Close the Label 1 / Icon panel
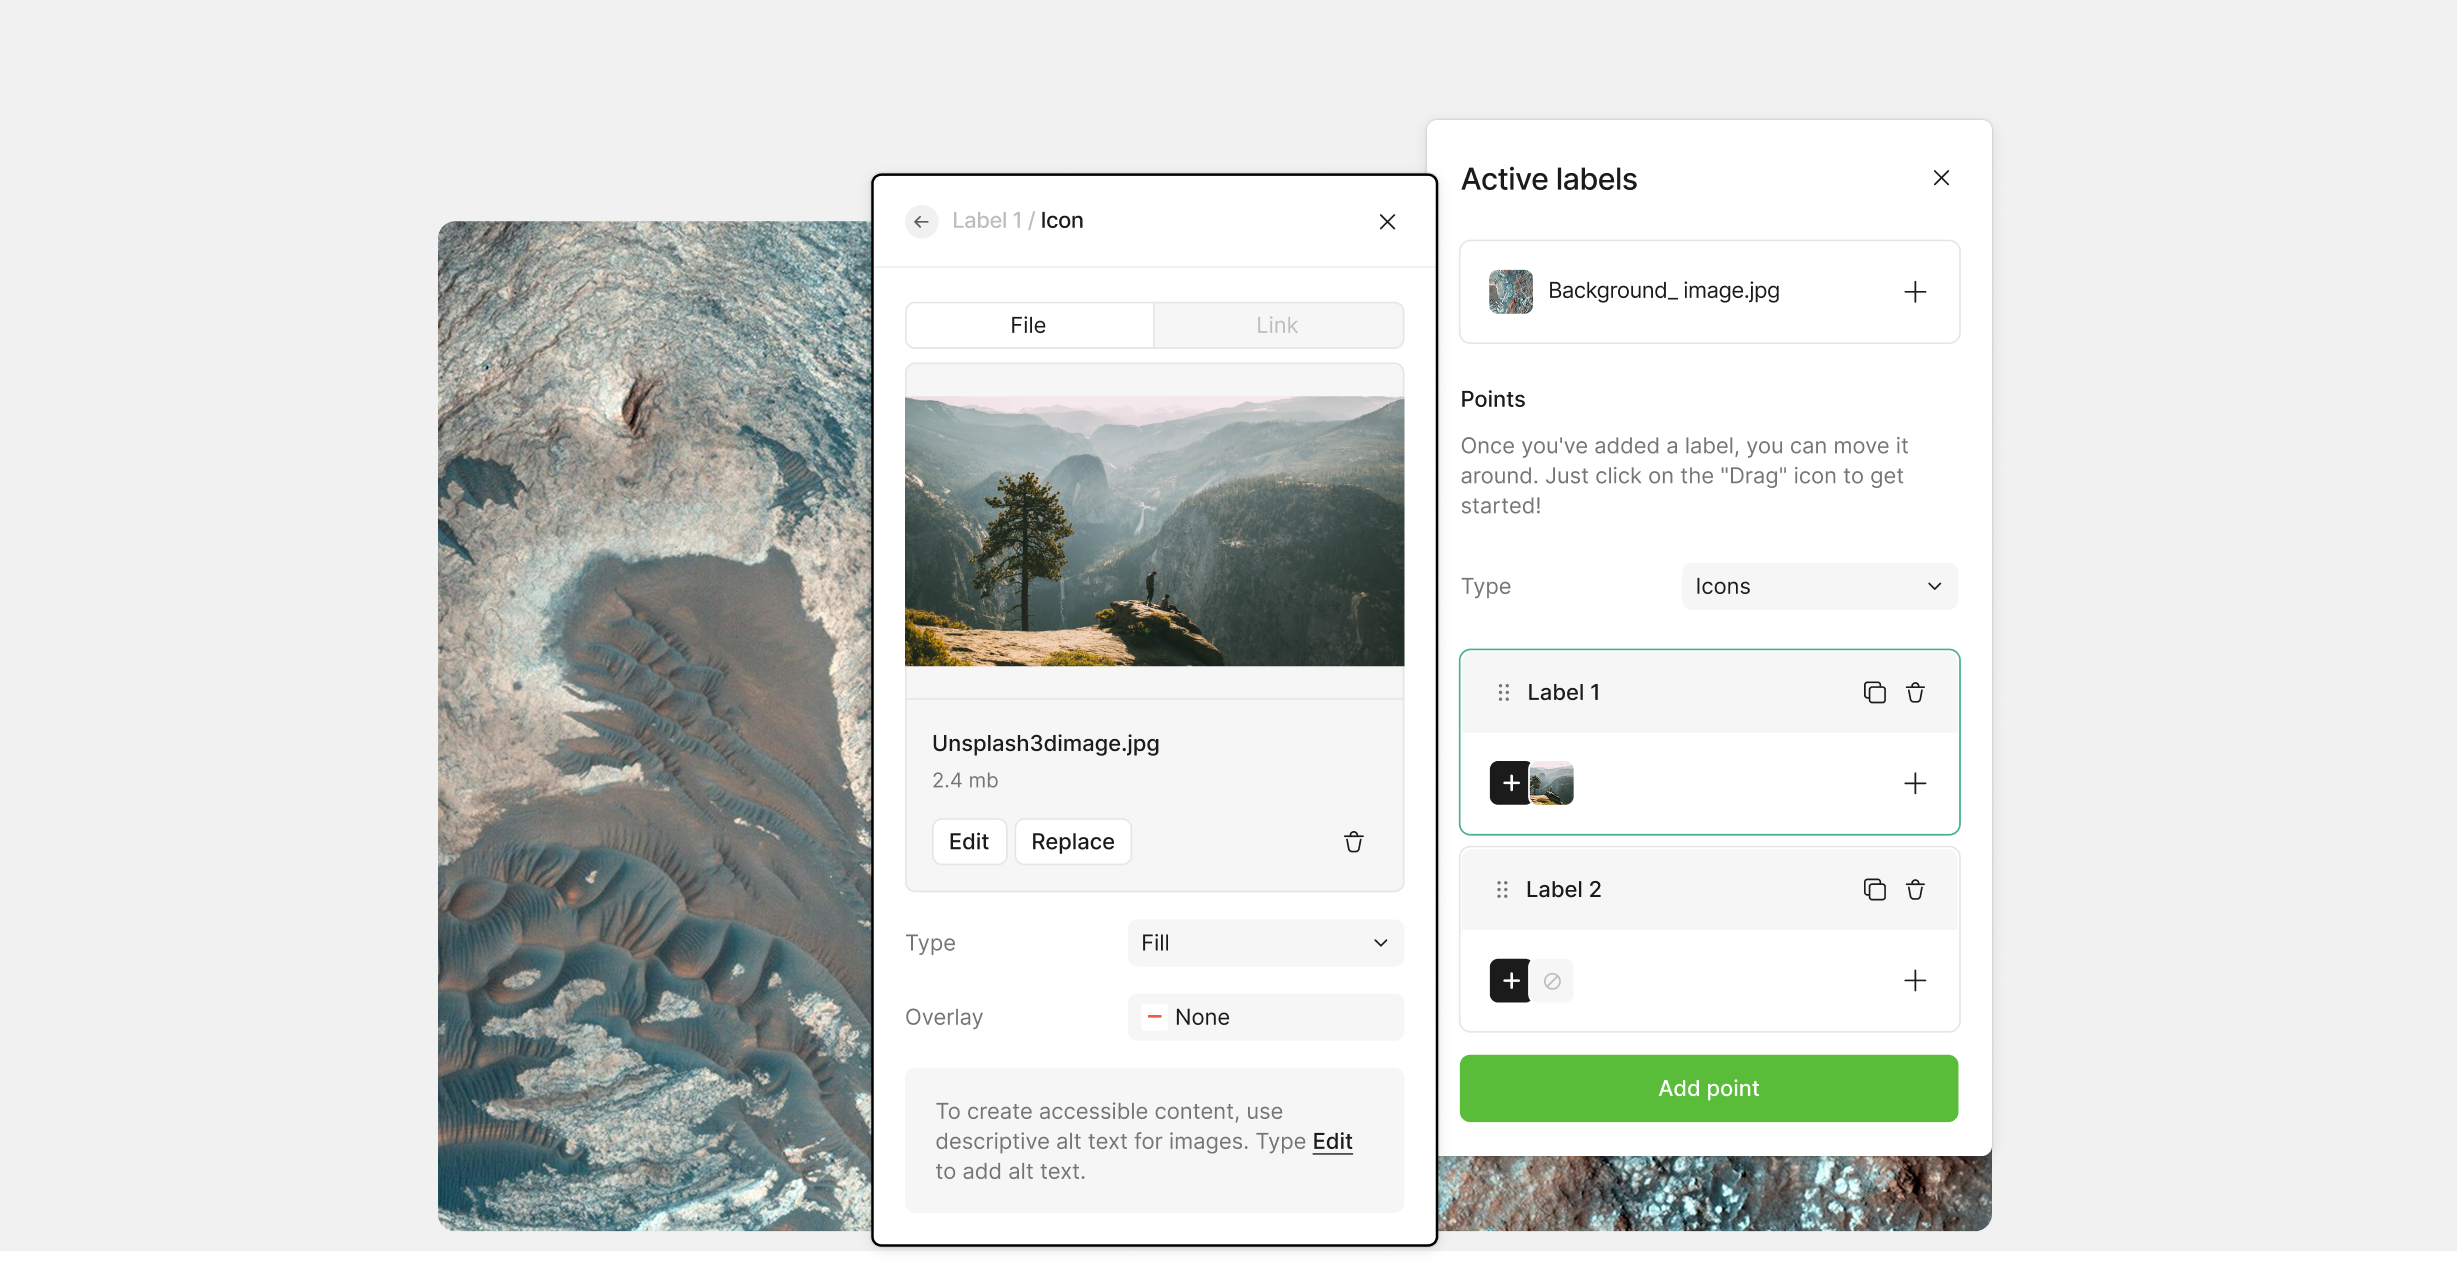2457x1267 pixels. pos(1387,222)
